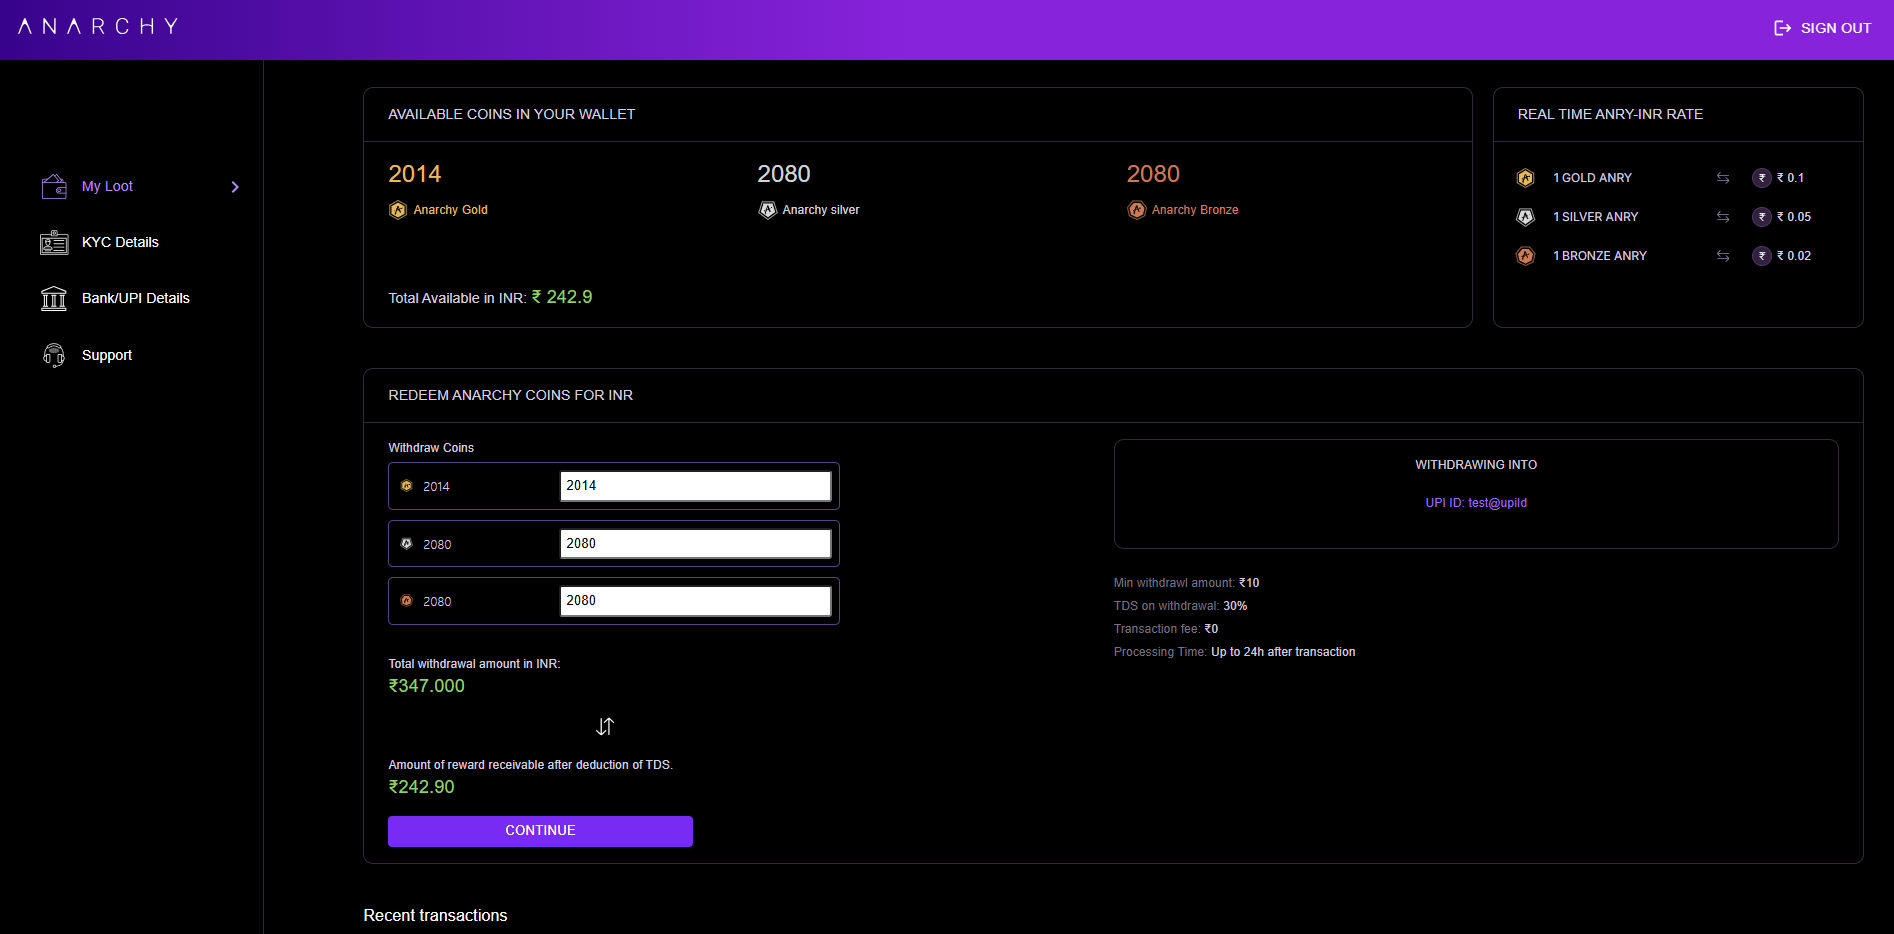
Task: Open KYC Details from the sidebar
Action: coord(120,242)
